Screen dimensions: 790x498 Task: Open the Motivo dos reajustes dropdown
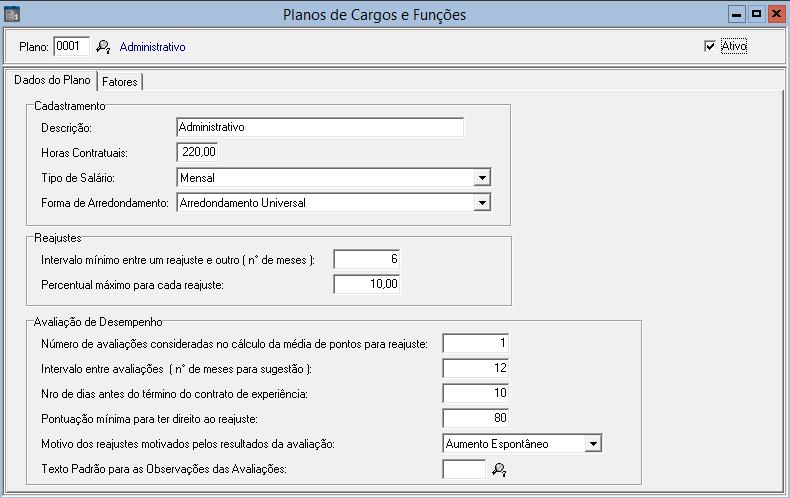592,444
